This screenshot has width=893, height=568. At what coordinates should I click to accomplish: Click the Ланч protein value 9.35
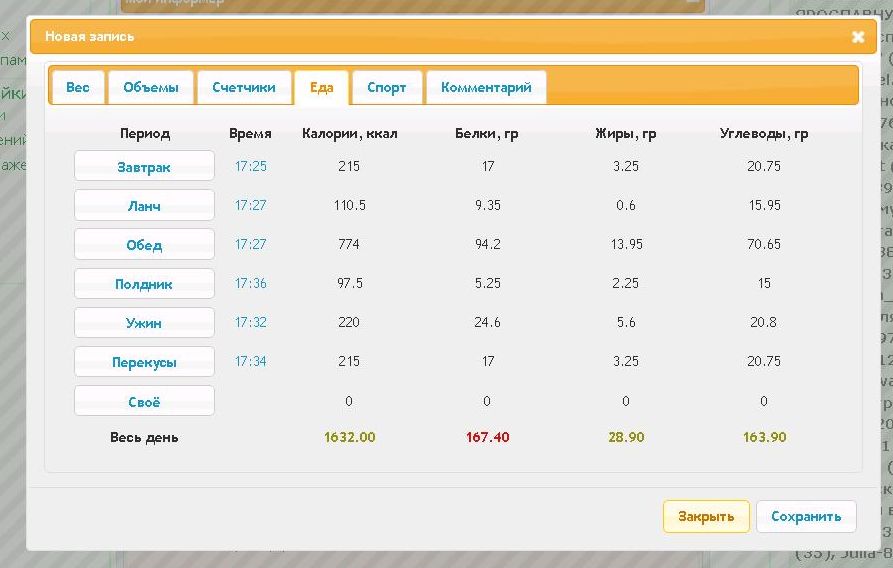(488, 205)
